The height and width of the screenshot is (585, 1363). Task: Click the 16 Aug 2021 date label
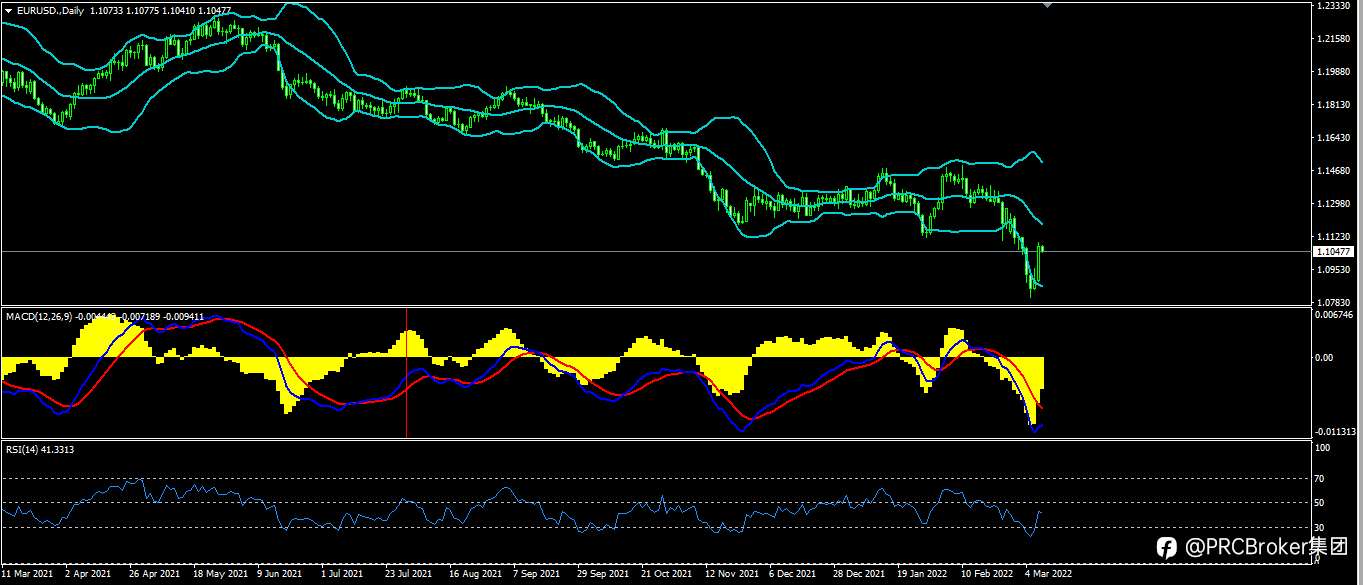point(475,575)
